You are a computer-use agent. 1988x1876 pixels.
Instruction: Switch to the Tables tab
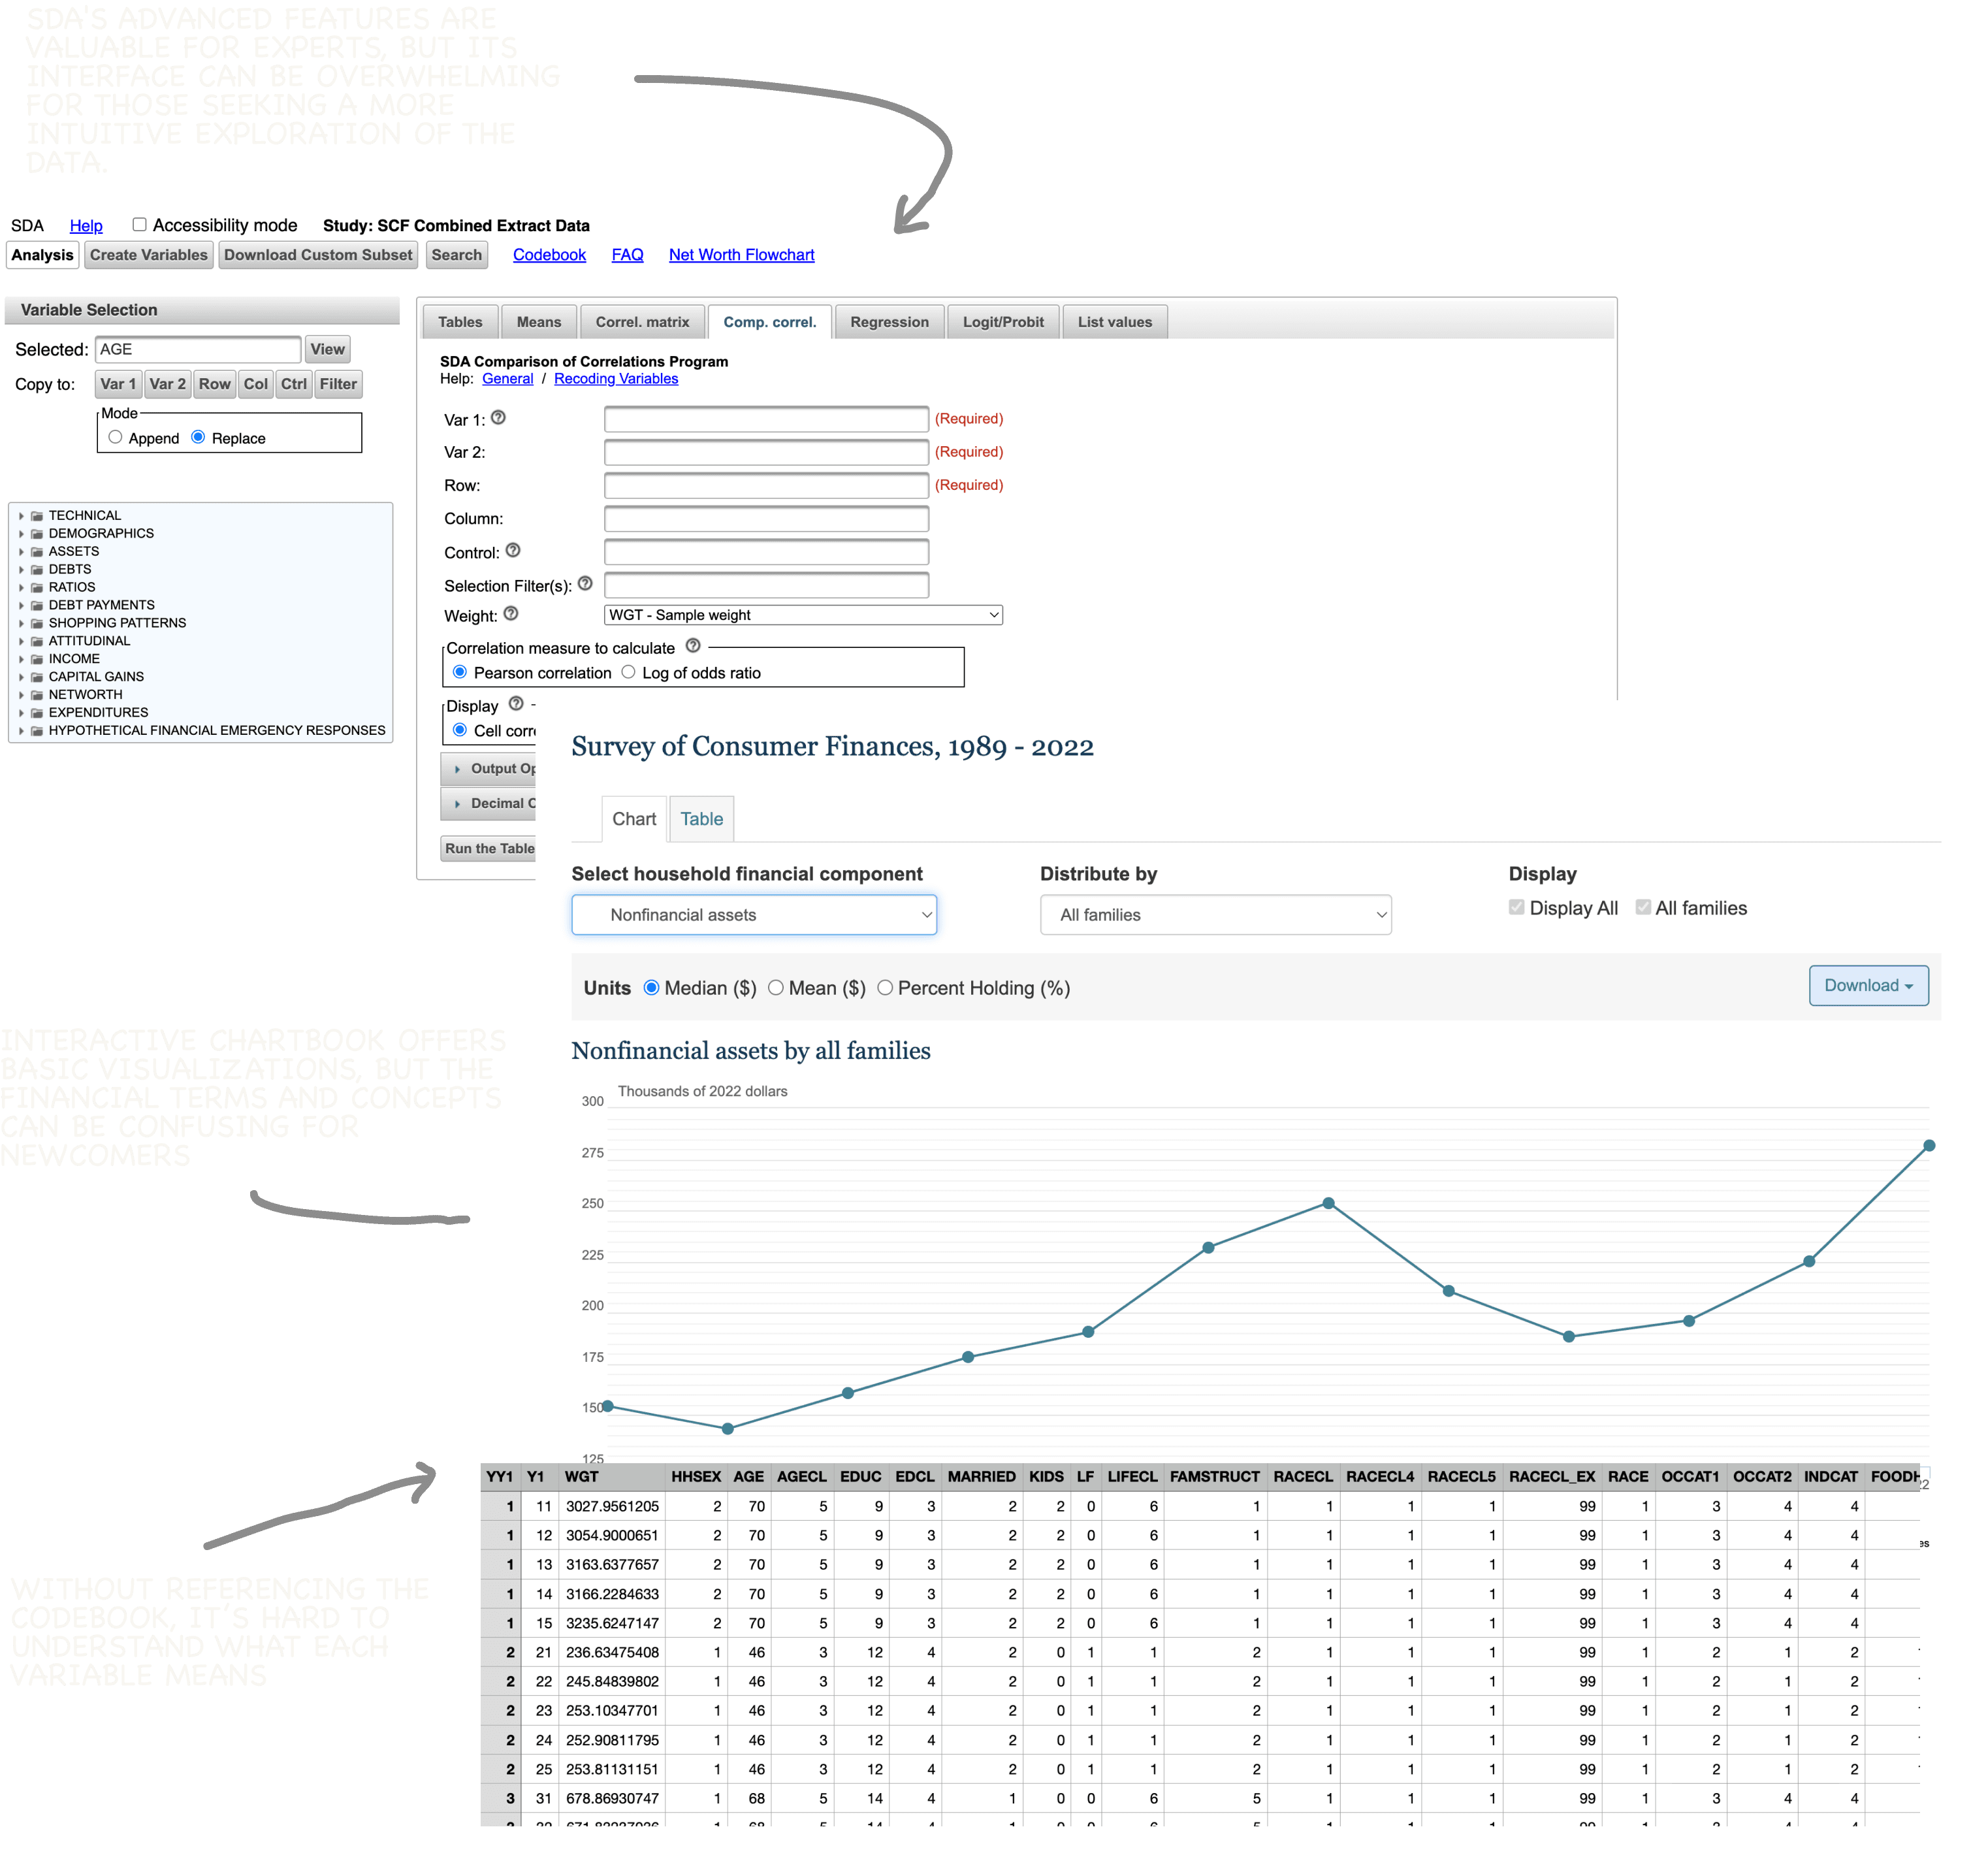pyautogui.click(x=460, y=322)
